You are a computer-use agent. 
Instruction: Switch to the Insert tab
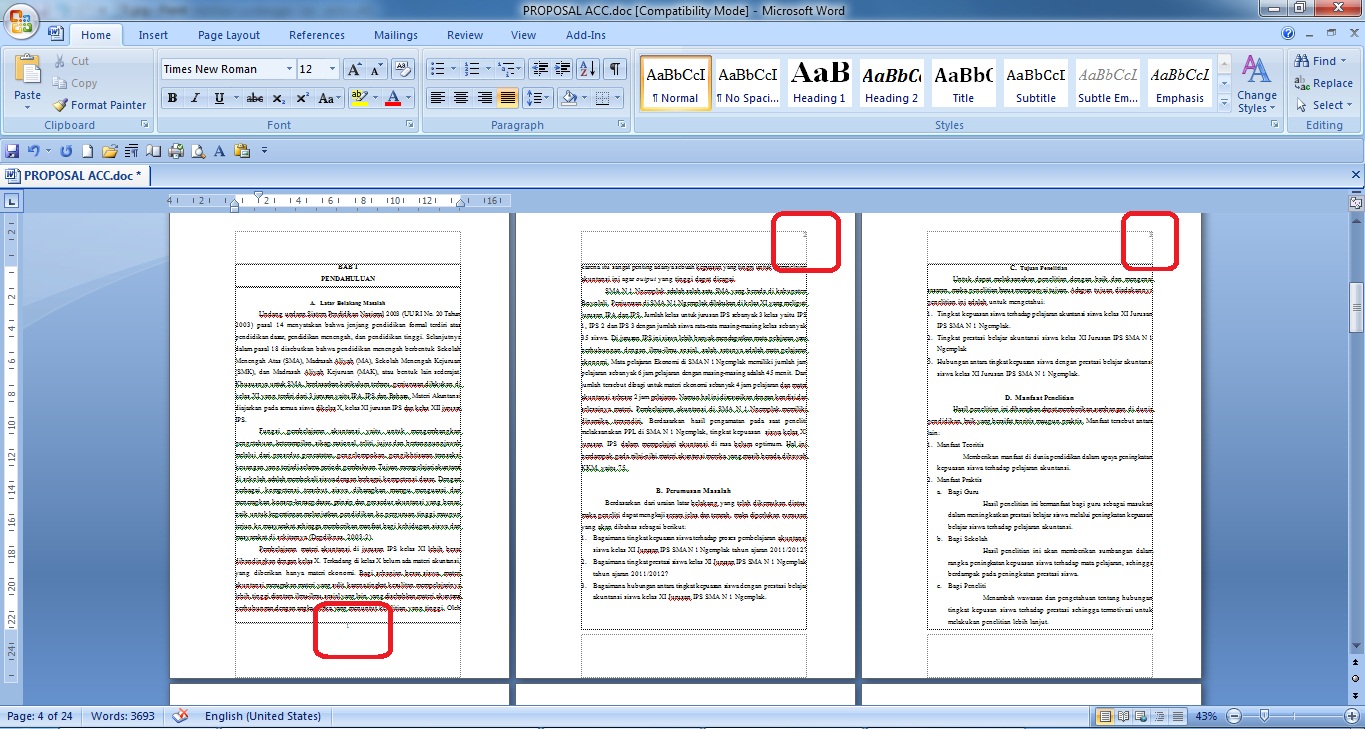(x=153, y=35)
